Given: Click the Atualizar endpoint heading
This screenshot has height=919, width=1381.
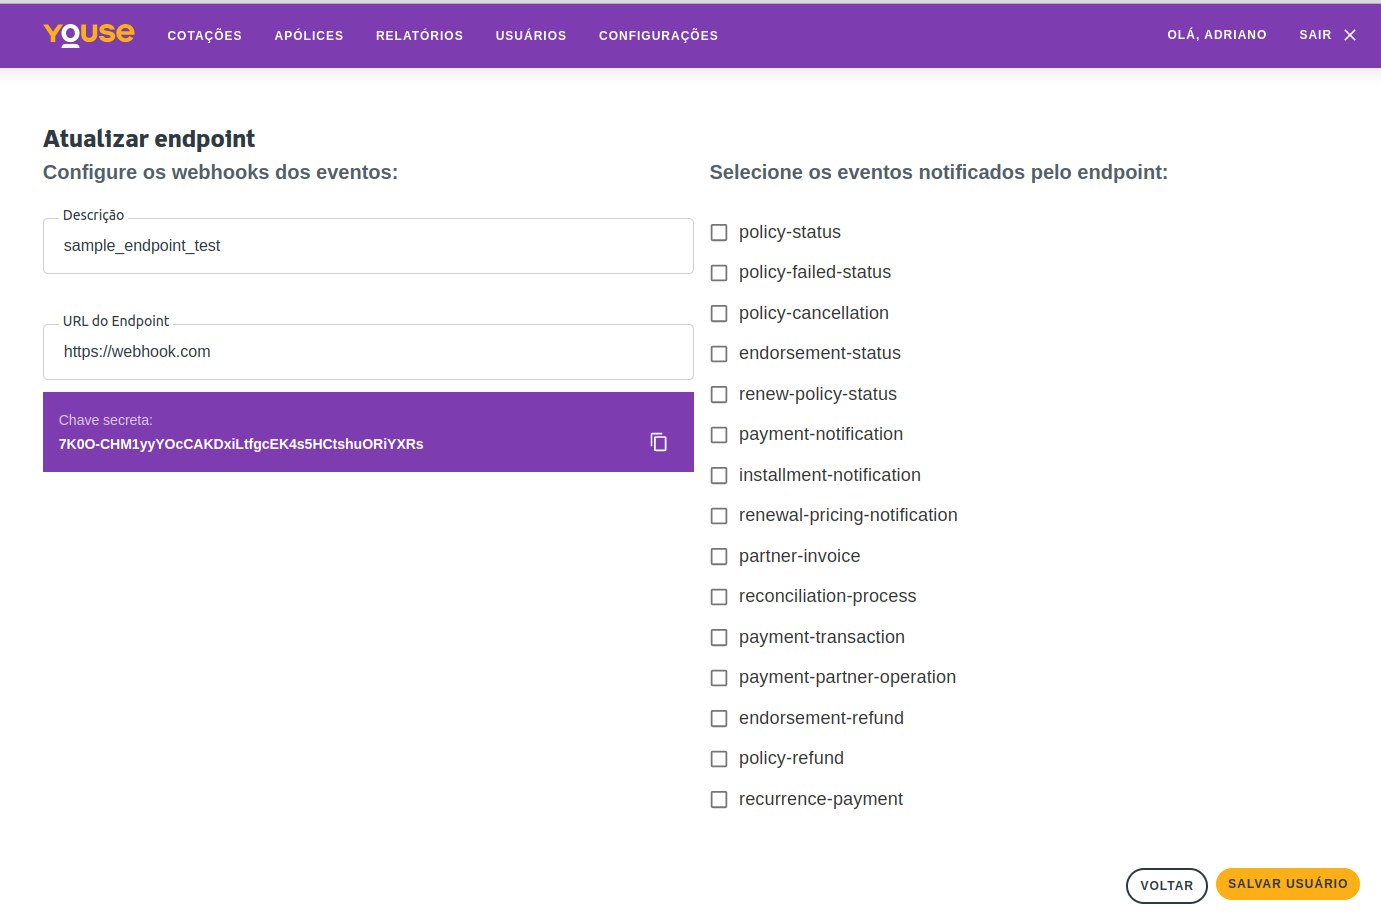Looking at the screenshot, I should (149, 139).
